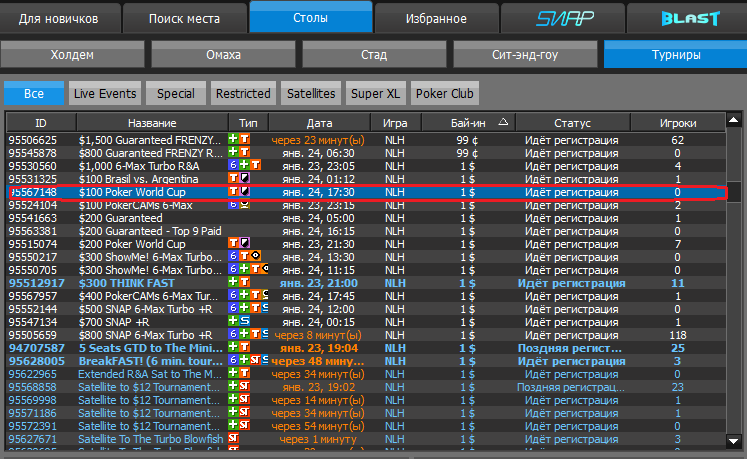This screenshot has width=747, height=459.
Task: Select the Холдем game tab
Action: click(x=72, y=55)
